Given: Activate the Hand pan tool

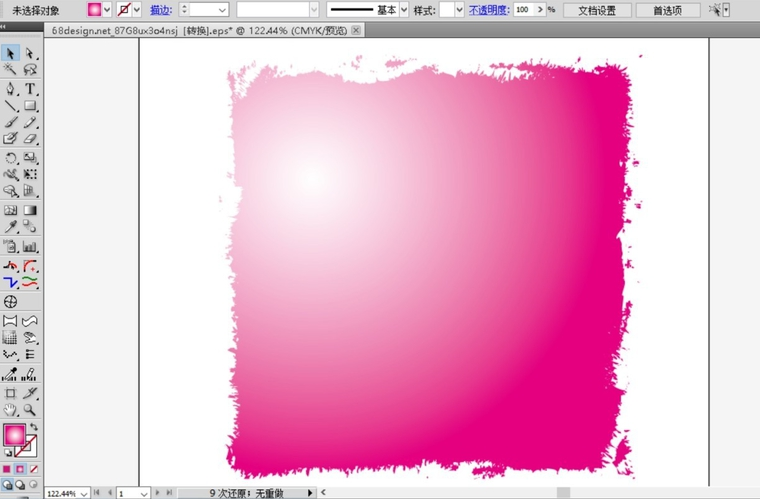Looking at the screenshot, I should point(10,410).
